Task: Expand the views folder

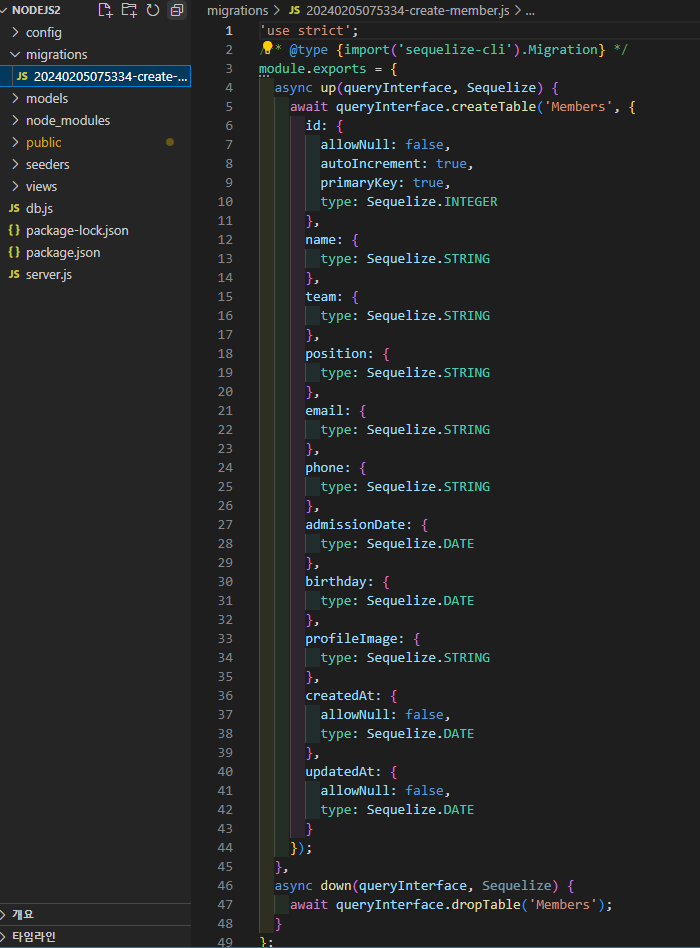Action: pyautogui.click(x=15, y=186)
